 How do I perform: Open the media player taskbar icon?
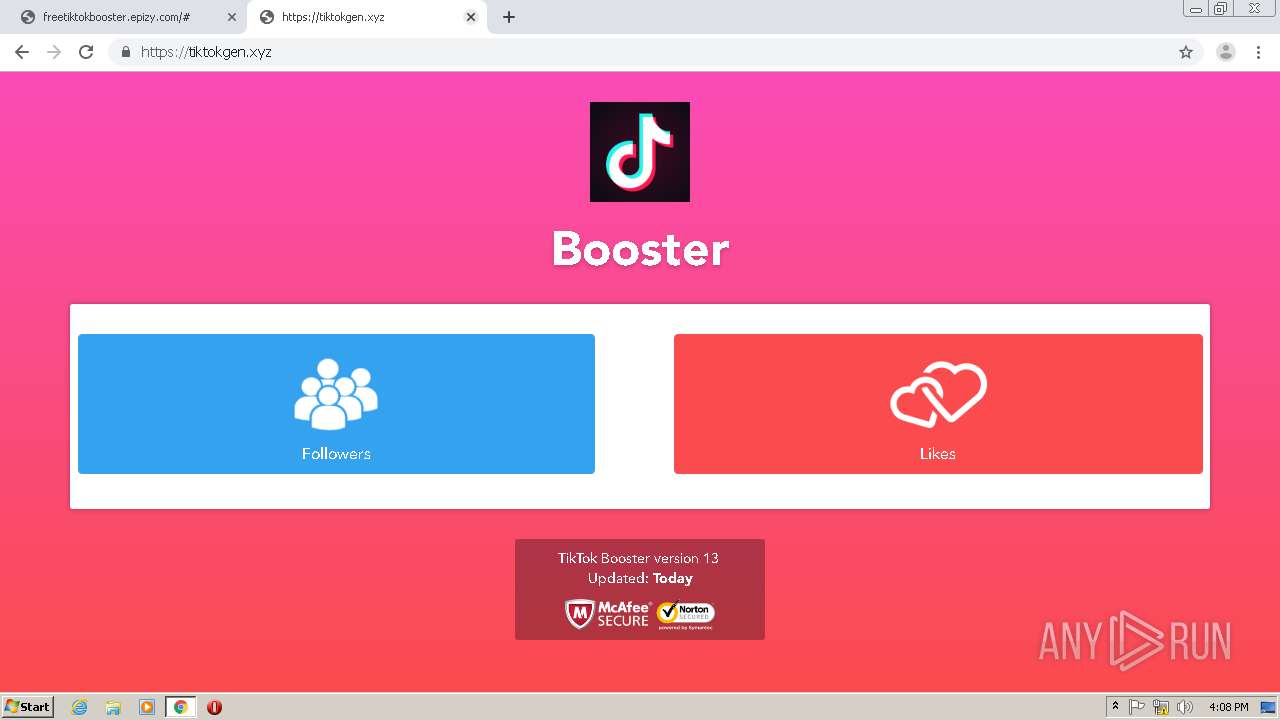point(147,707)
